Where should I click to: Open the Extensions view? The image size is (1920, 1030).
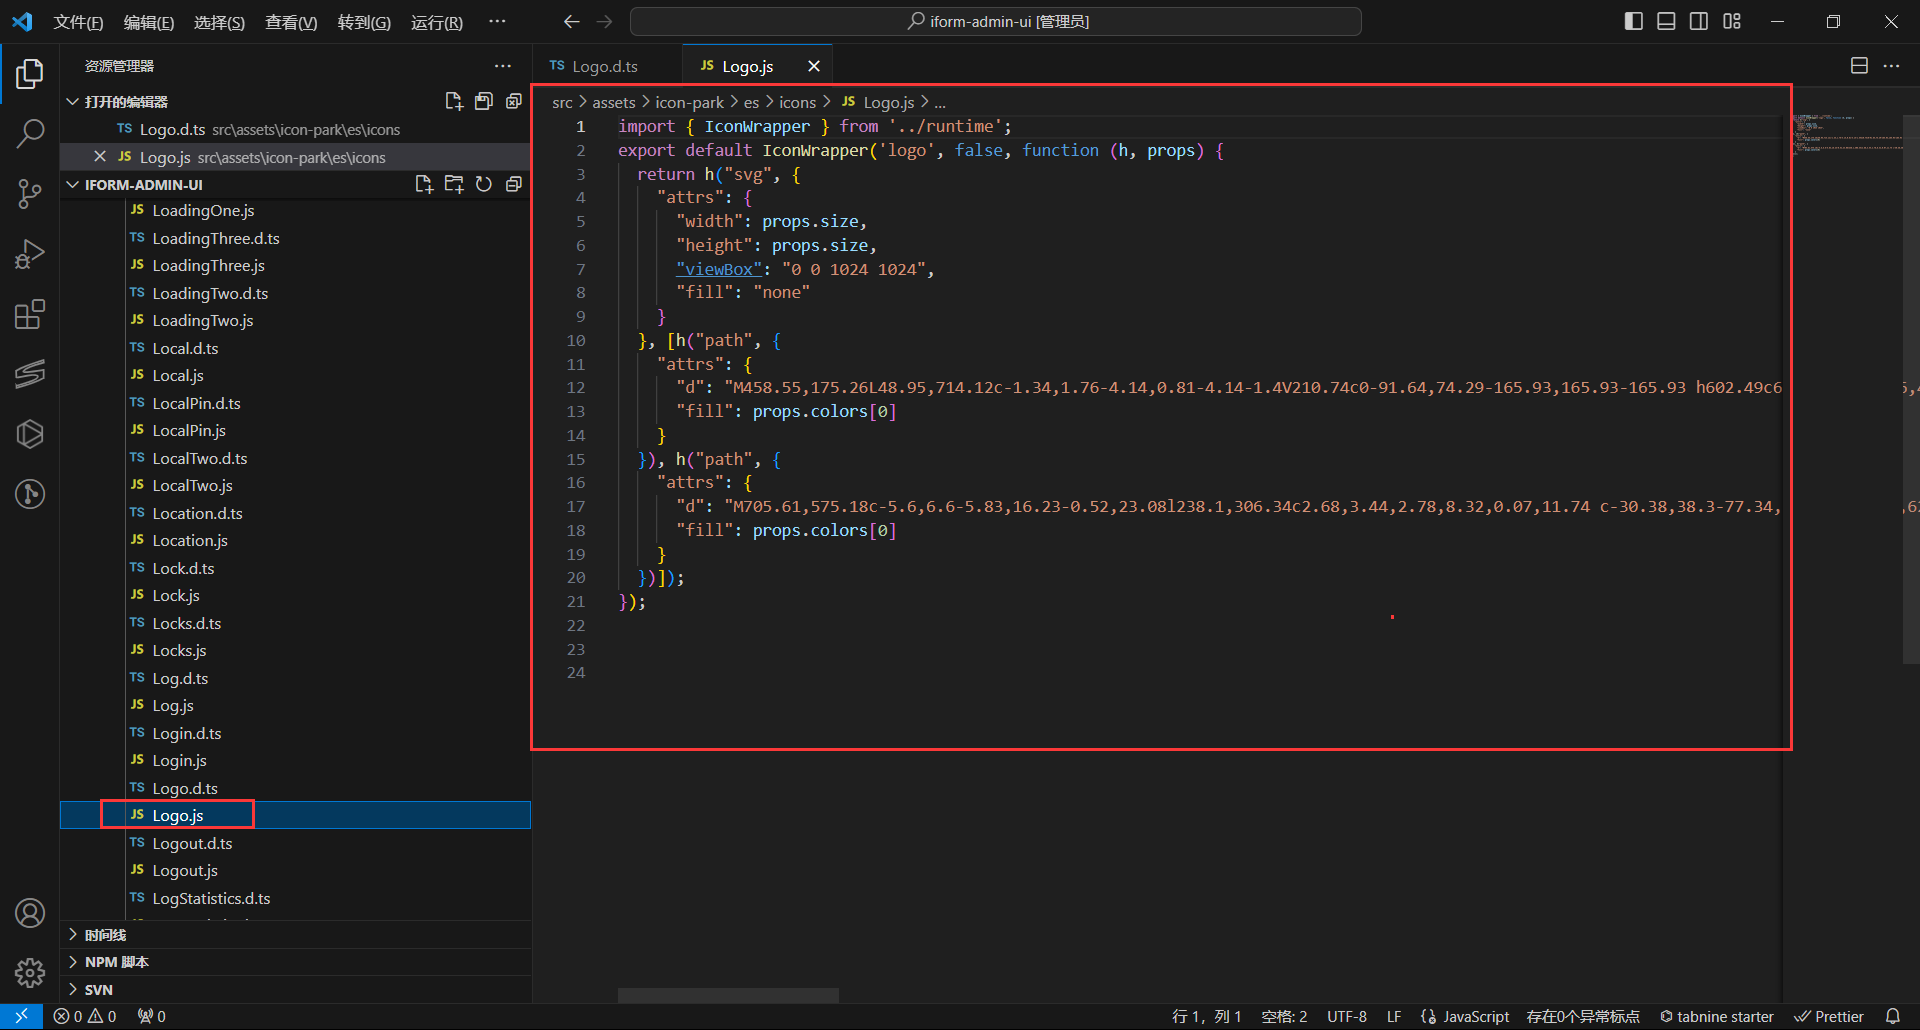30,315
